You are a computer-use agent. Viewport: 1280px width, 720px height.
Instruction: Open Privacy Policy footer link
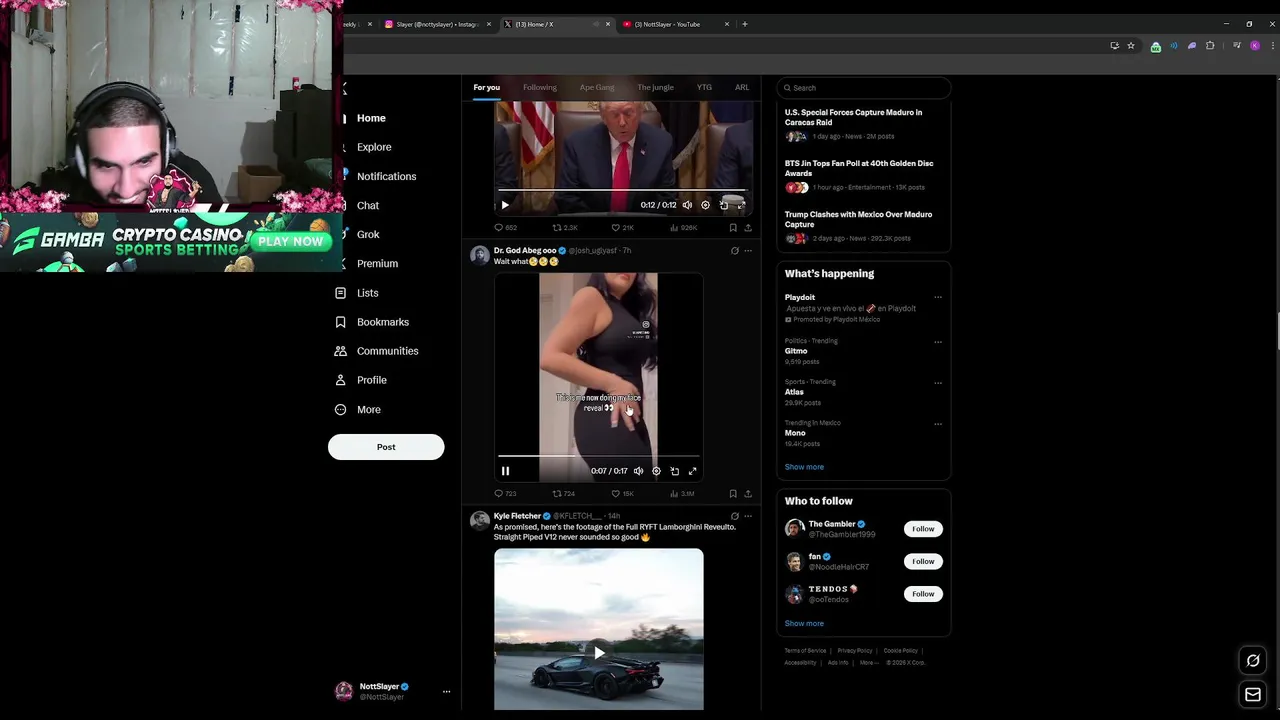click(x=855, y=651)
